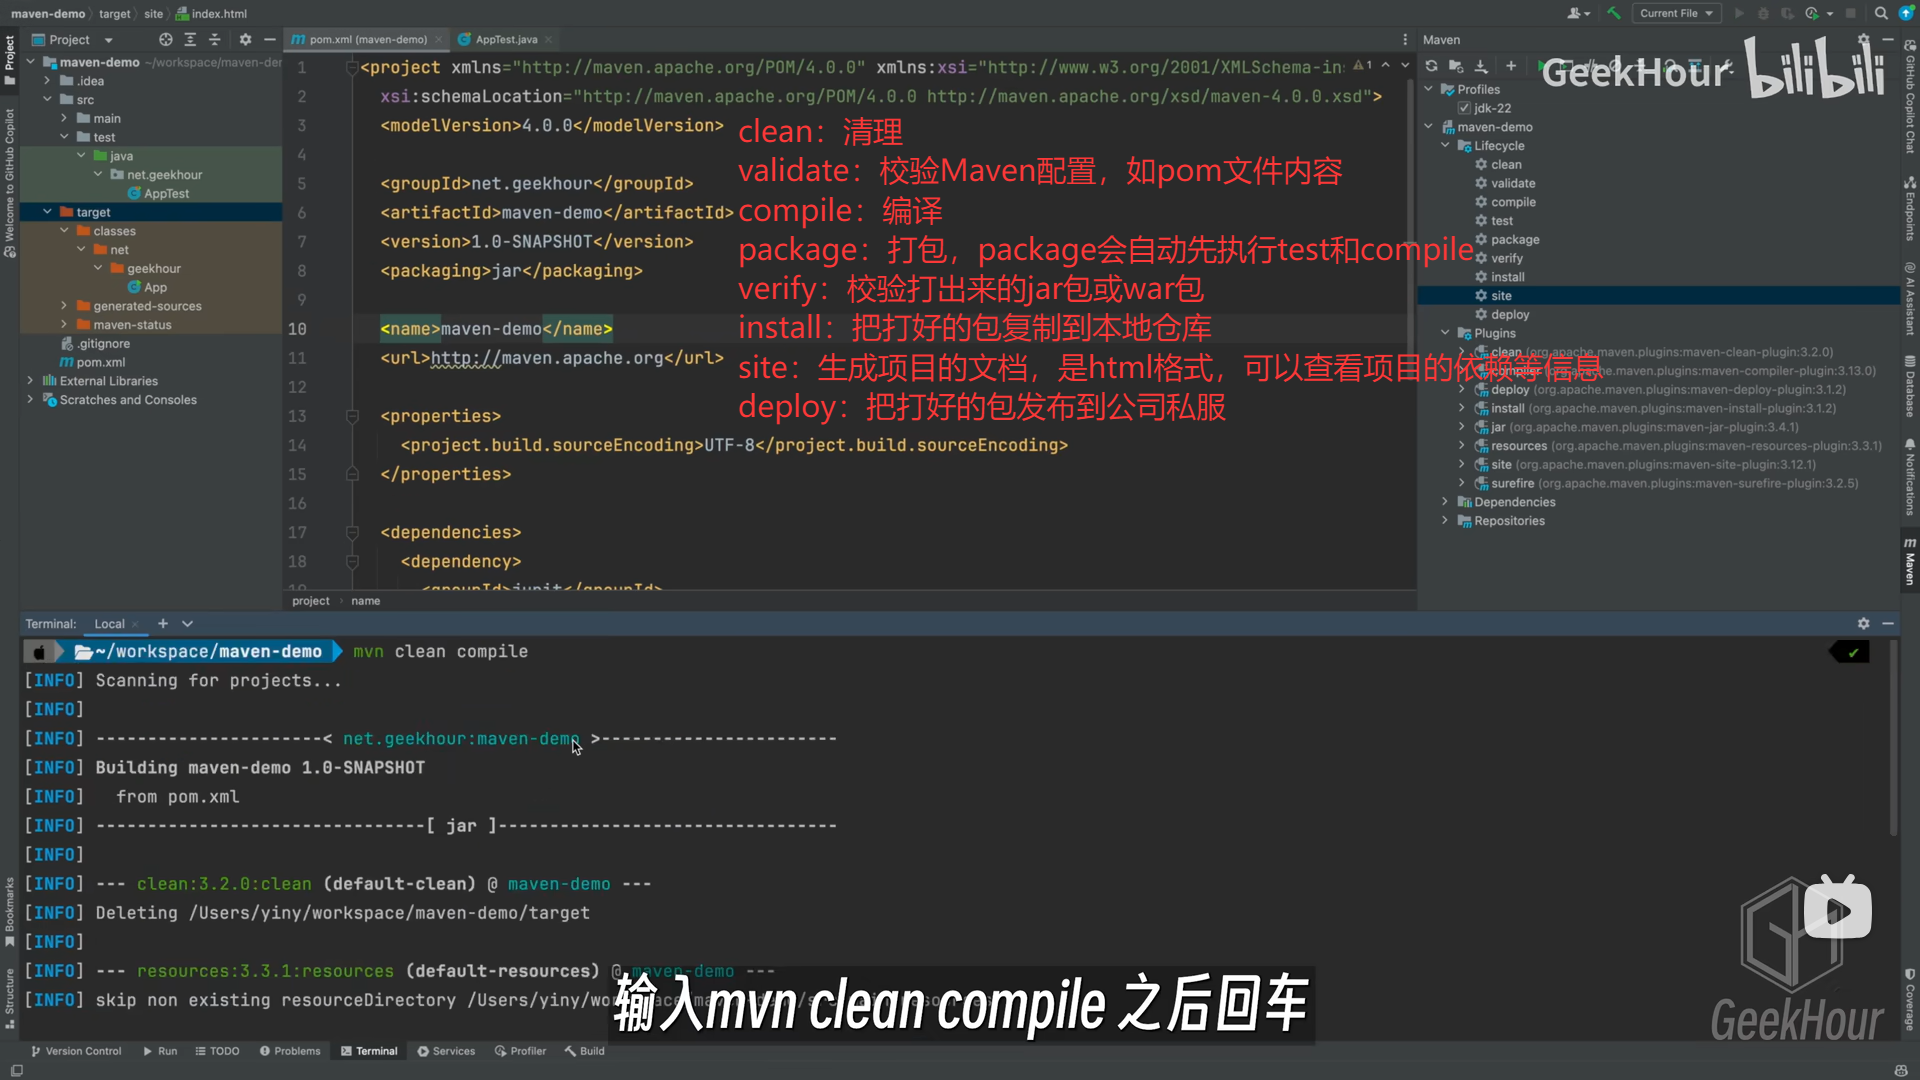The height and width of the screenshot is (1080, 1920).
Task: Click the Version Control button
Action: [76, 1051]
